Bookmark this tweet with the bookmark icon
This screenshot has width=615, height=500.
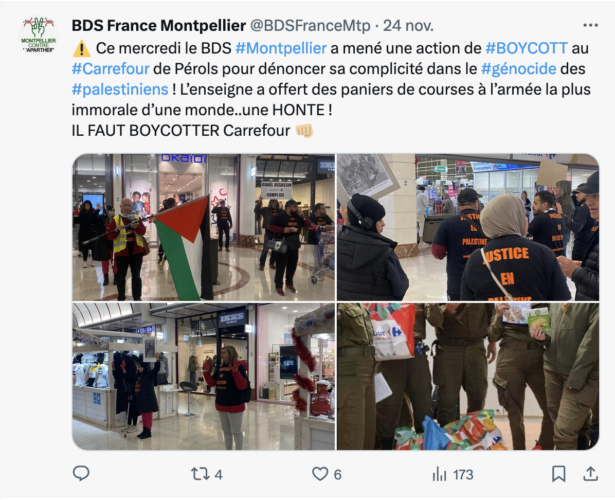pos(559,474)
